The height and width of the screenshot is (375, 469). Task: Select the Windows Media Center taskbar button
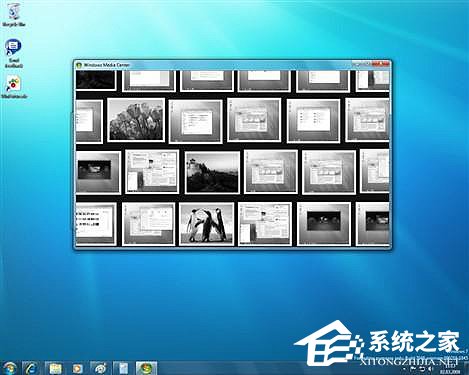click(146, 368)
